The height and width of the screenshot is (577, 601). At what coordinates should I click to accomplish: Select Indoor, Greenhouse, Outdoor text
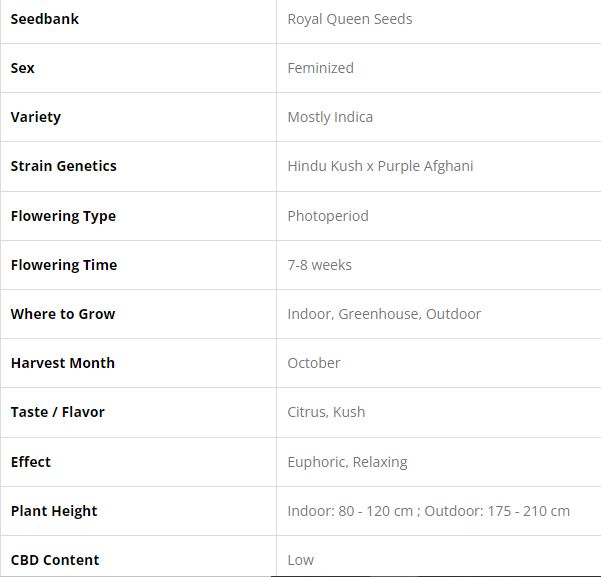tap(384, 314)
